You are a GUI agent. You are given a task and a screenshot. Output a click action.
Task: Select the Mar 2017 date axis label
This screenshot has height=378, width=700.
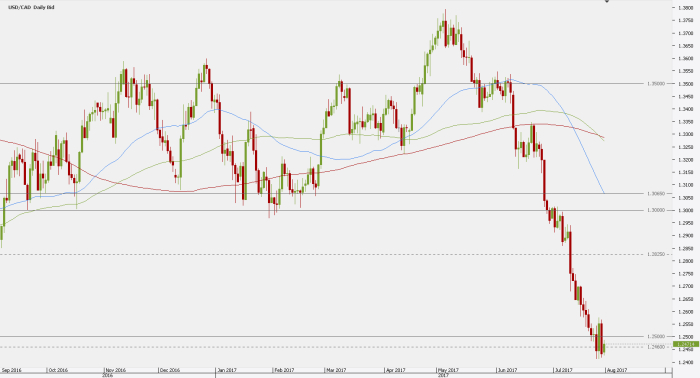[x=336, y=370]
